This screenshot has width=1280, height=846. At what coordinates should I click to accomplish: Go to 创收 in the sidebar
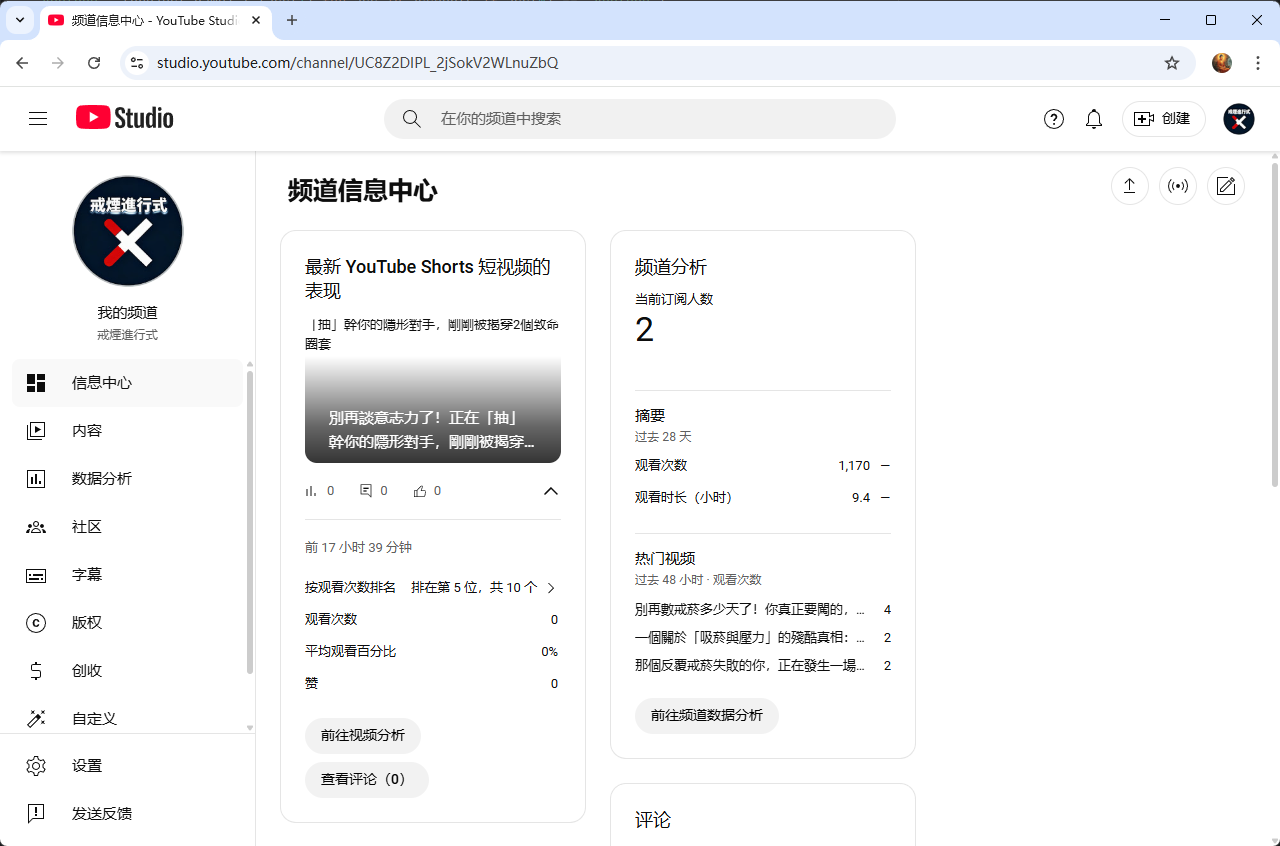[87, 671]
